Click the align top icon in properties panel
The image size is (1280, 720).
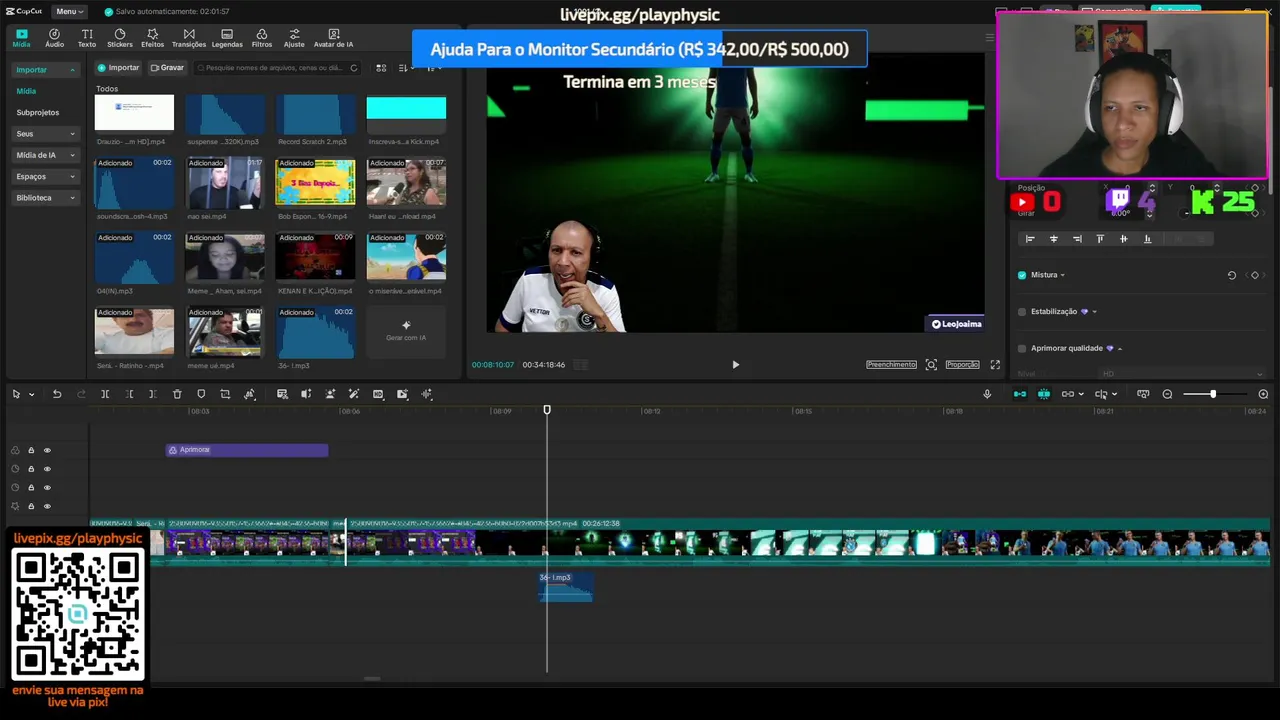click(x=1100, y=239)
